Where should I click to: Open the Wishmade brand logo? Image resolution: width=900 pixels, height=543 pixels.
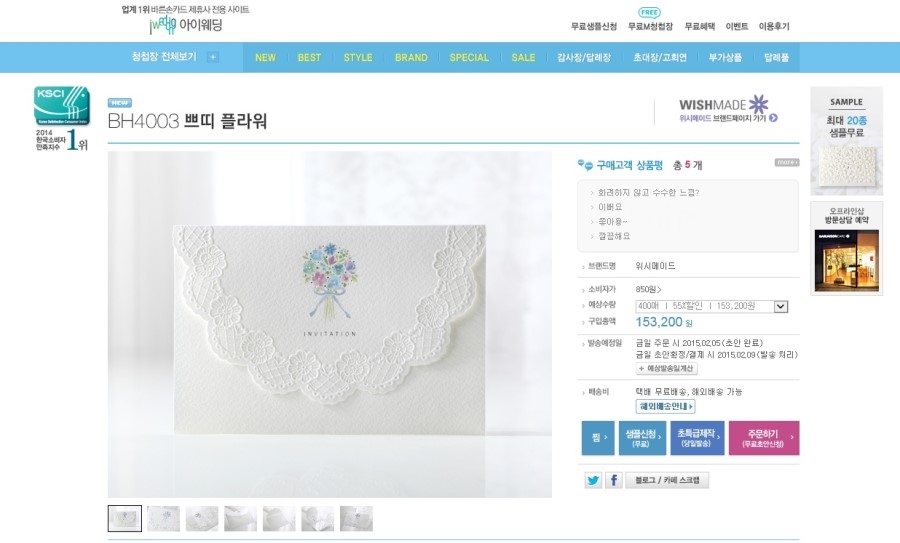click(x=723, y=104)
